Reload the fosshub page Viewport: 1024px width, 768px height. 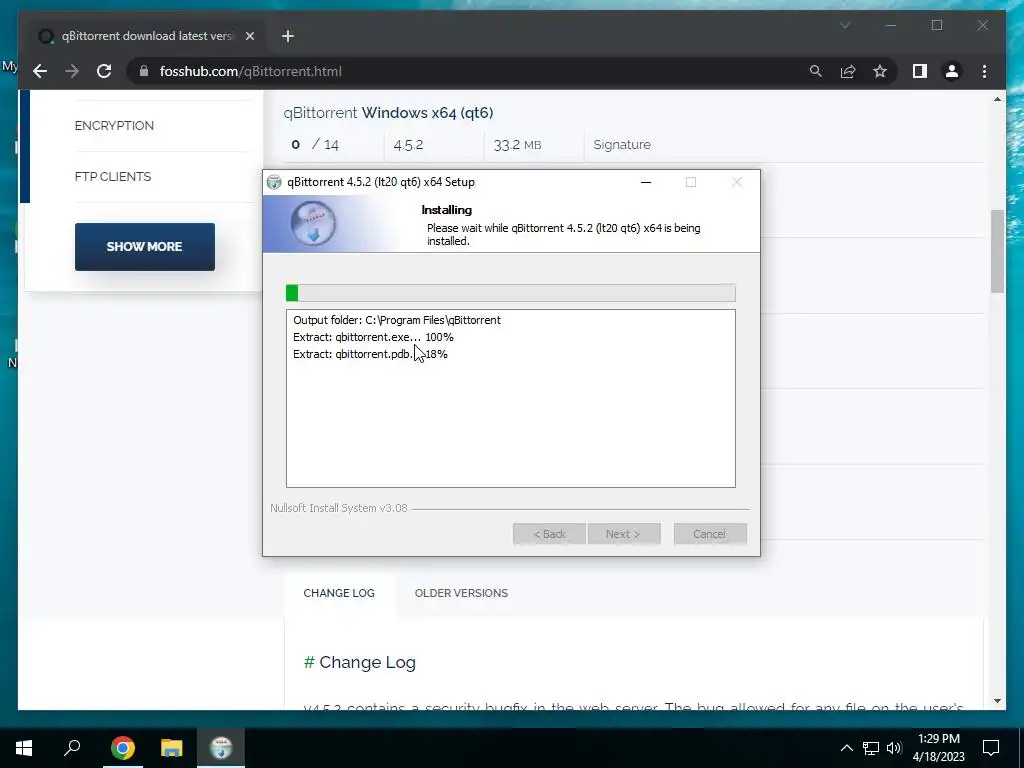[104, 71]
